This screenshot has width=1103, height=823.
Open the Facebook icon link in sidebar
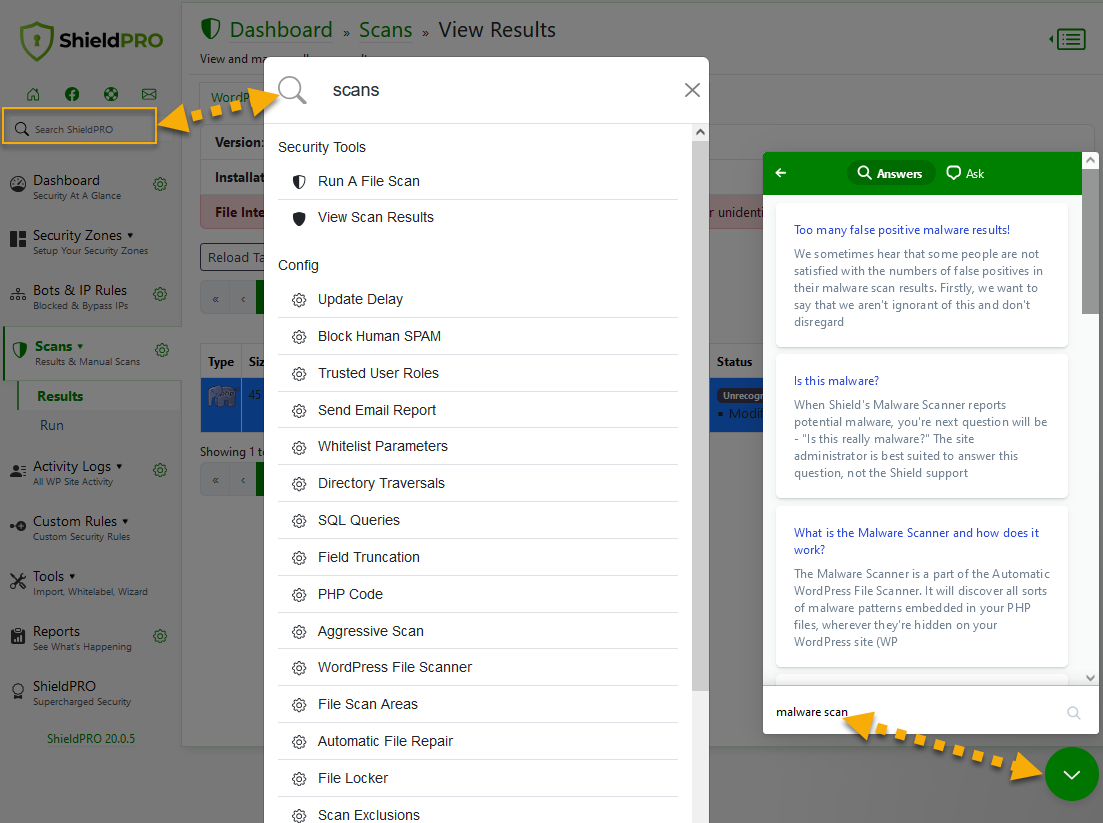click(x=72, y=94)
